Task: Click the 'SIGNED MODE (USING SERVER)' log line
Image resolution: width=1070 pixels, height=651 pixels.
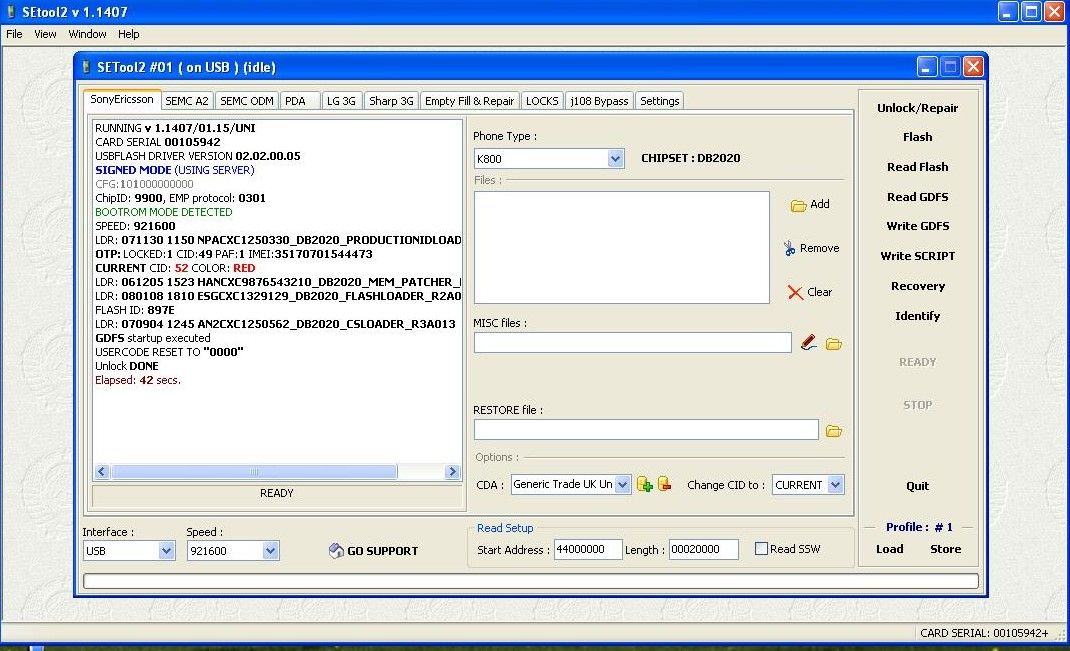Action: click(x=175, y=170)
